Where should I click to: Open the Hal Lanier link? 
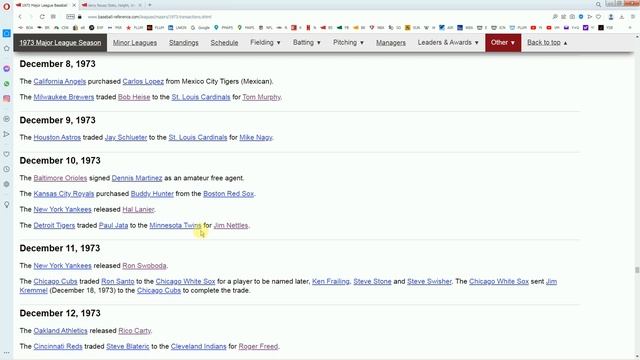click(x=138, y=209)
